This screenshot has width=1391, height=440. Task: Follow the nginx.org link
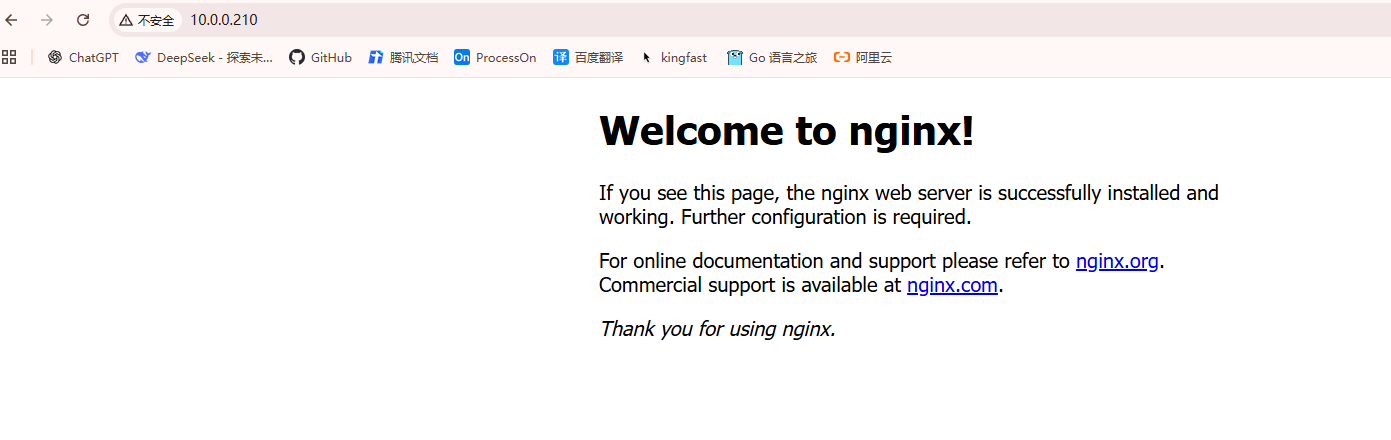click(x=1117, y=262)
